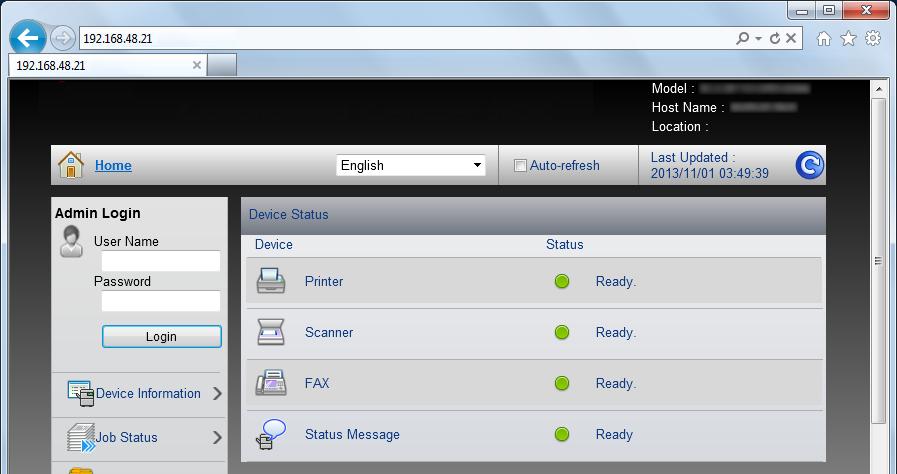Click the Printer label text
Screen dimensions: 897x474
[324, 281]
